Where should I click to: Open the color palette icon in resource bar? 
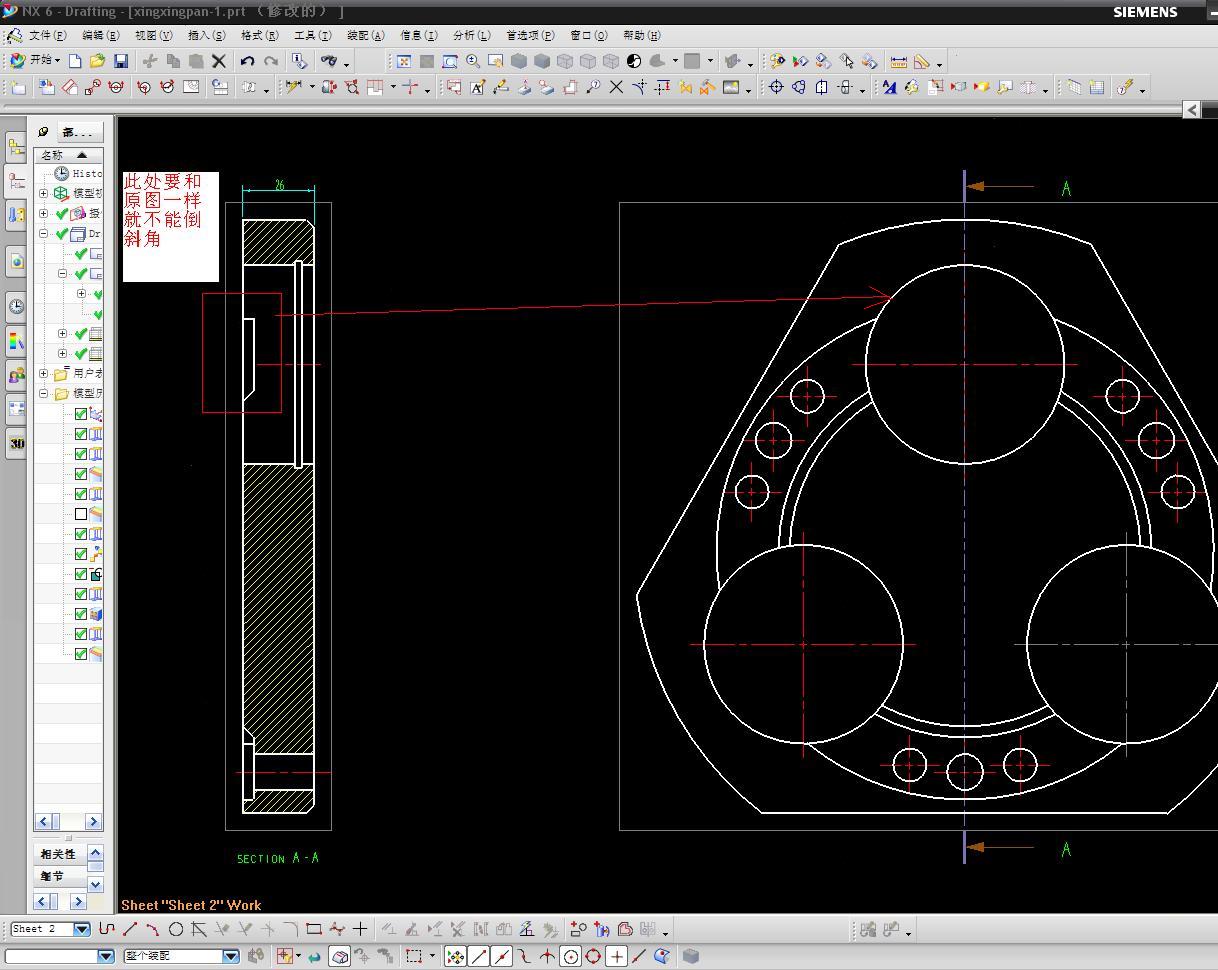16,340
